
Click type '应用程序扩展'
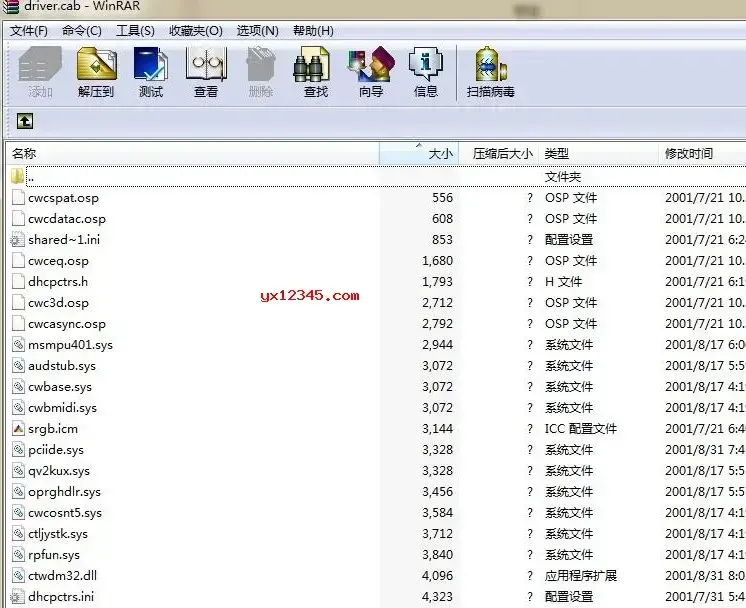coord(580,576)
